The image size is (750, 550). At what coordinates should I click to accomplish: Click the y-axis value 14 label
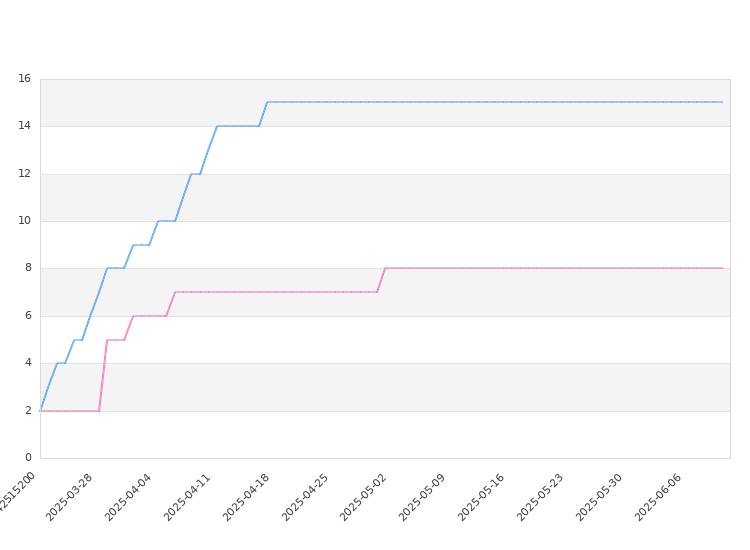[25, 126]
